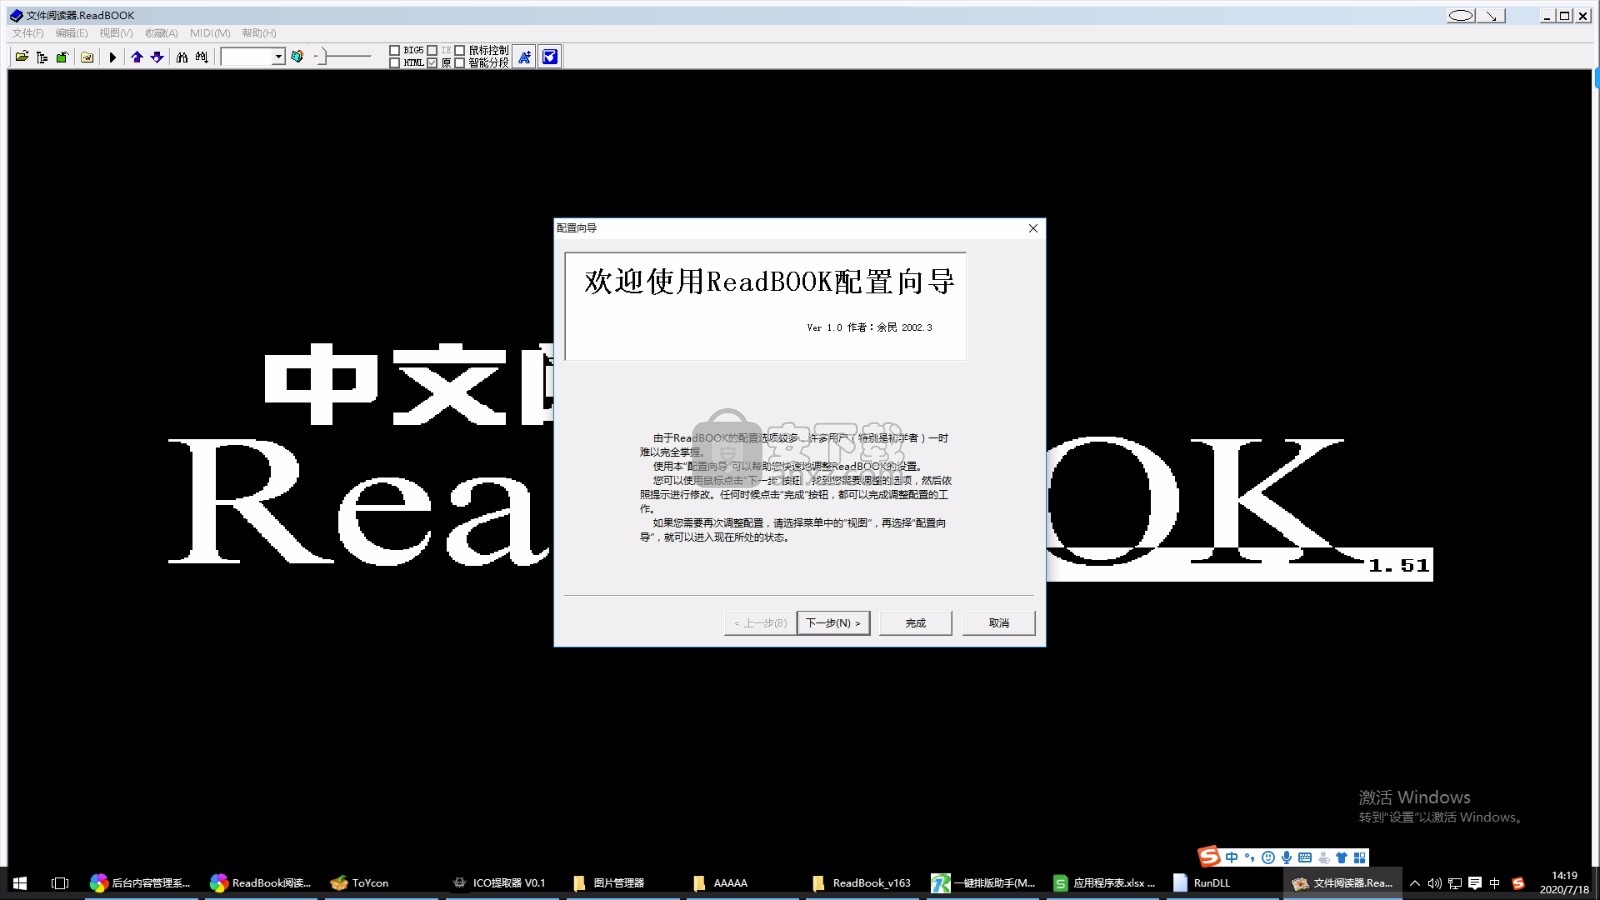
Task: Click the smiley emoji icon on IME bar
Action: pyautogui.click(x=1268, y=857)
